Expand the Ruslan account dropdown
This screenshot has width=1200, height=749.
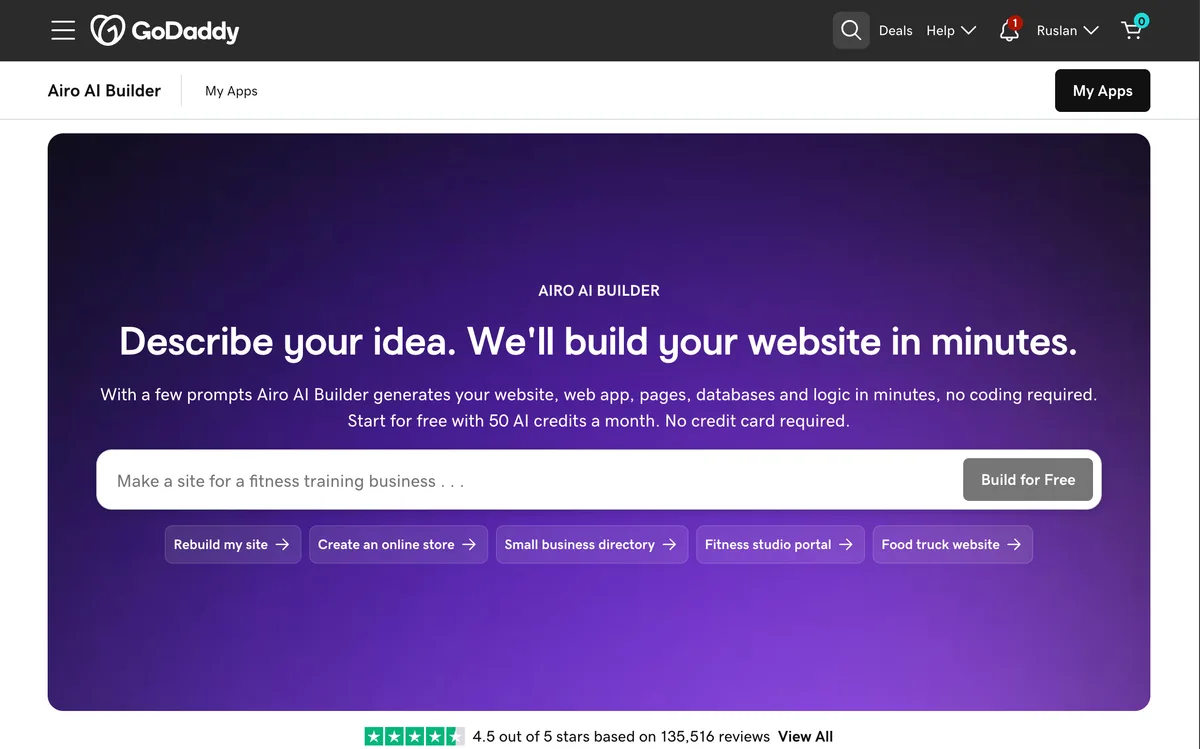click(1067, 31)
